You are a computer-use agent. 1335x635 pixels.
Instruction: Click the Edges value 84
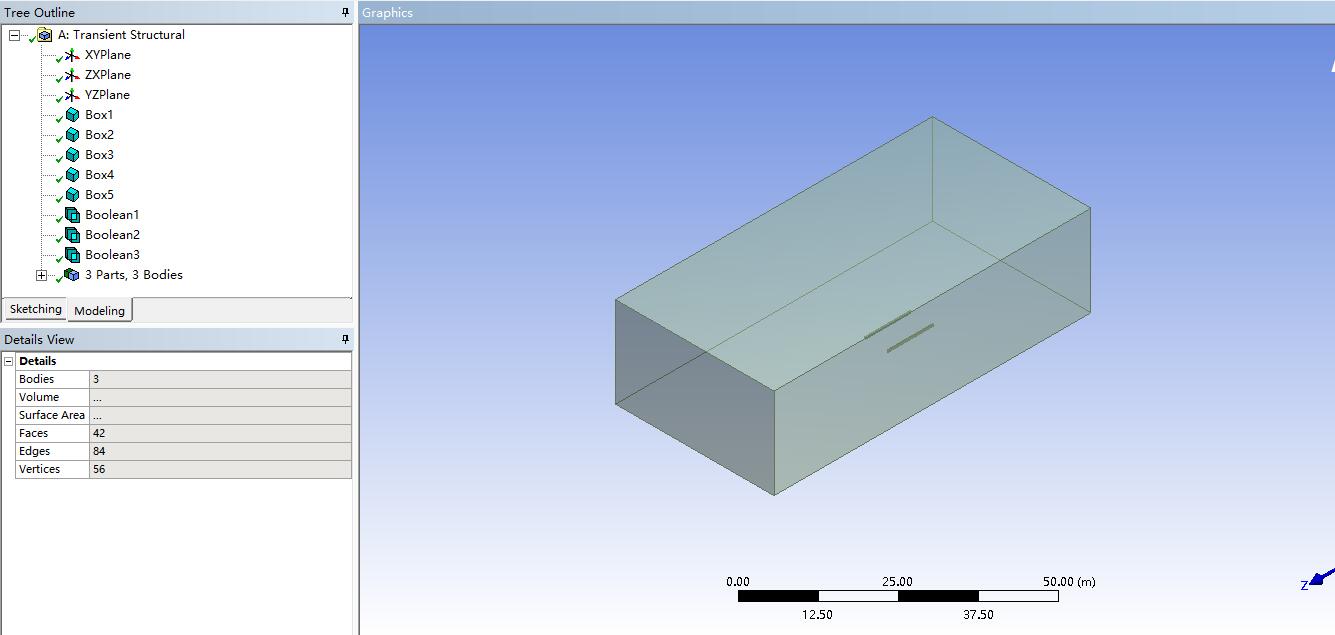coord(220,451)
